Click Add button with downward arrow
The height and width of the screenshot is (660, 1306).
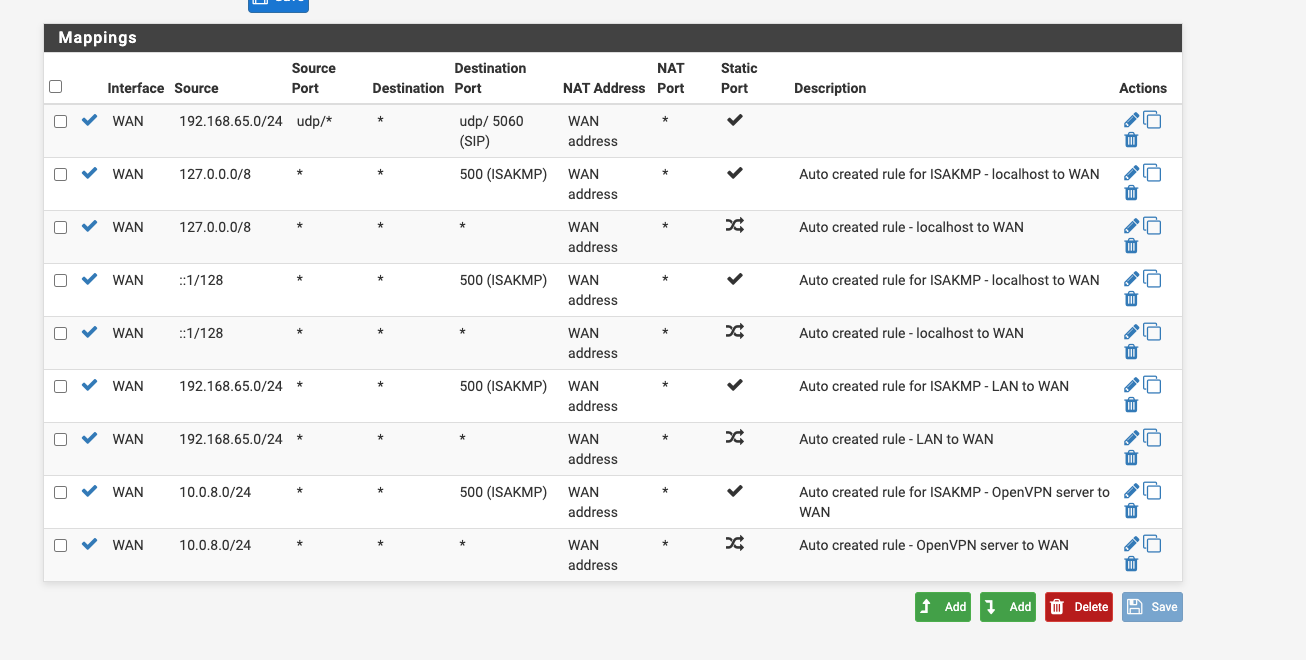tap(1007, 607)
